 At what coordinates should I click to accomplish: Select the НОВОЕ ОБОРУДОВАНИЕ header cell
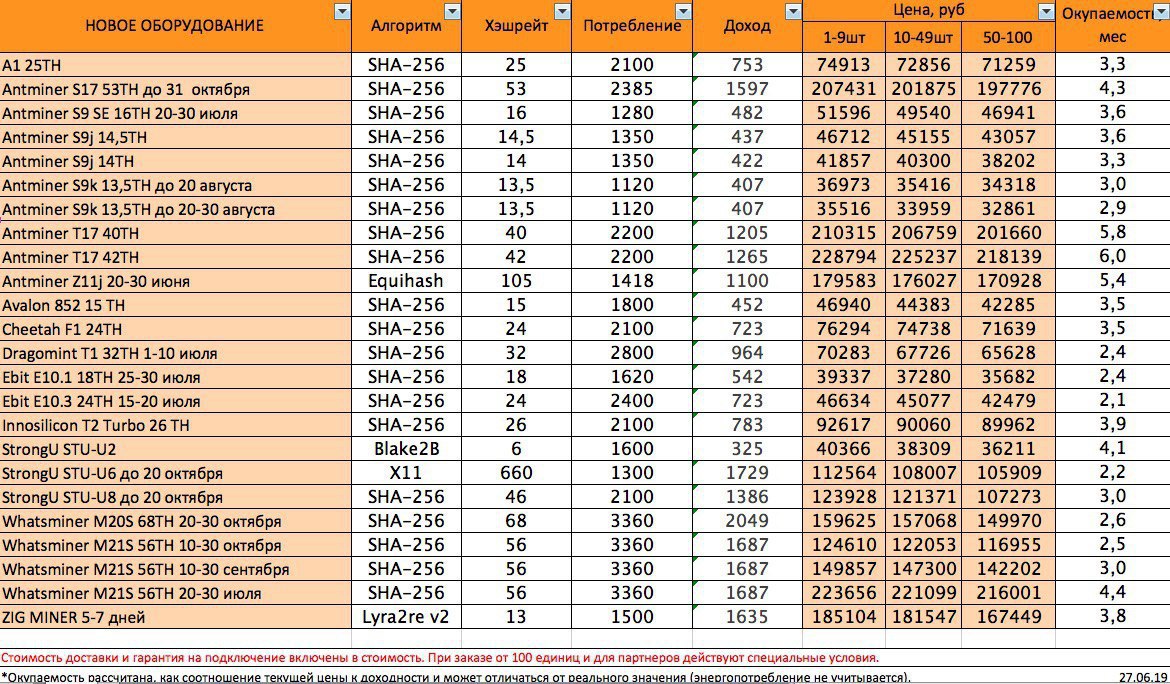coord(175,26)
